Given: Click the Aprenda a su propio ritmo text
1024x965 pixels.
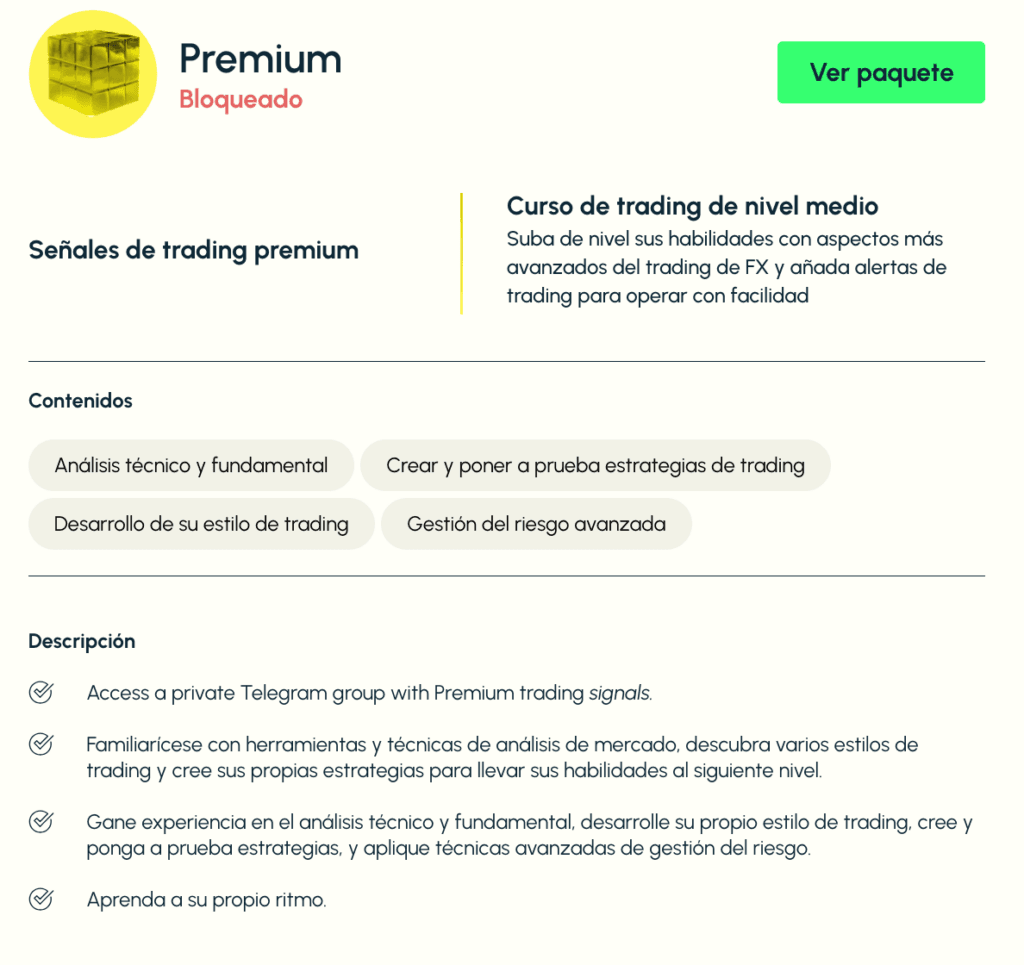Looking at the screenshot, I should tap(206, 899).
